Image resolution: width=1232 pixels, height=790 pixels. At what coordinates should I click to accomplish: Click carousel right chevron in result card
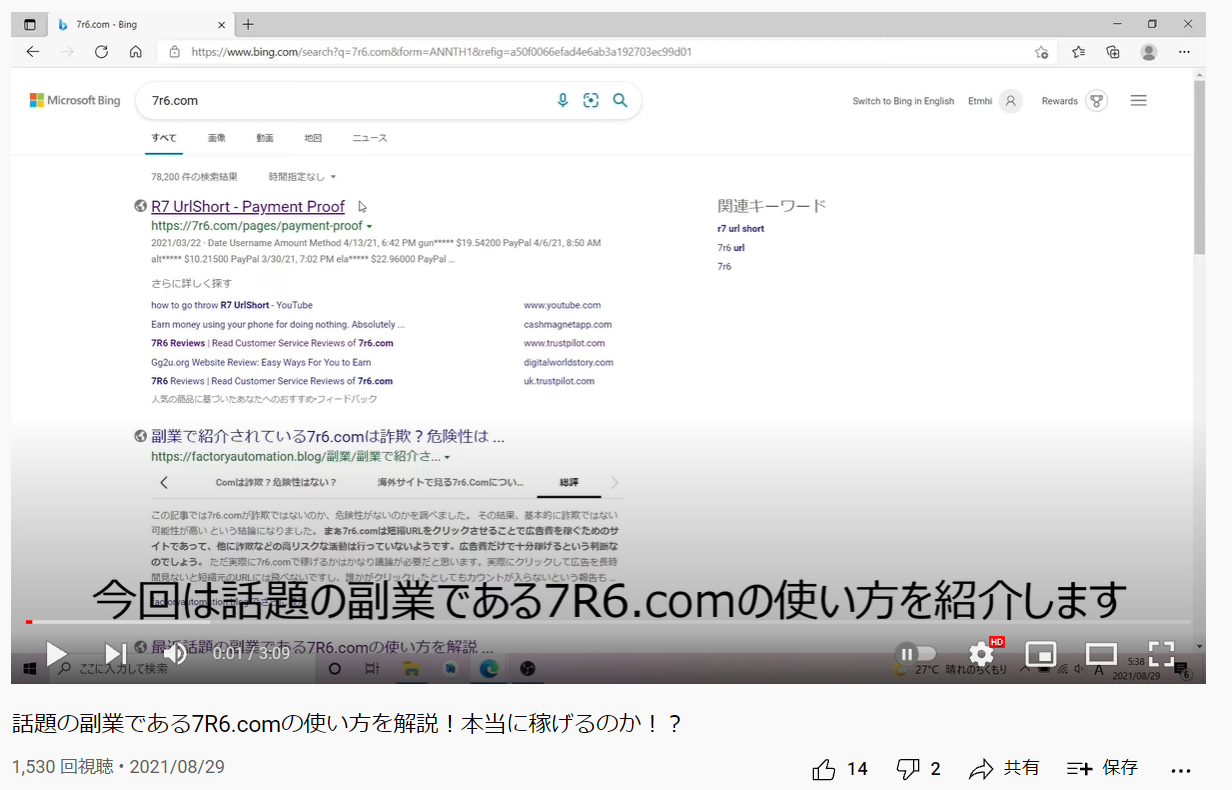(x=614, y=483)
